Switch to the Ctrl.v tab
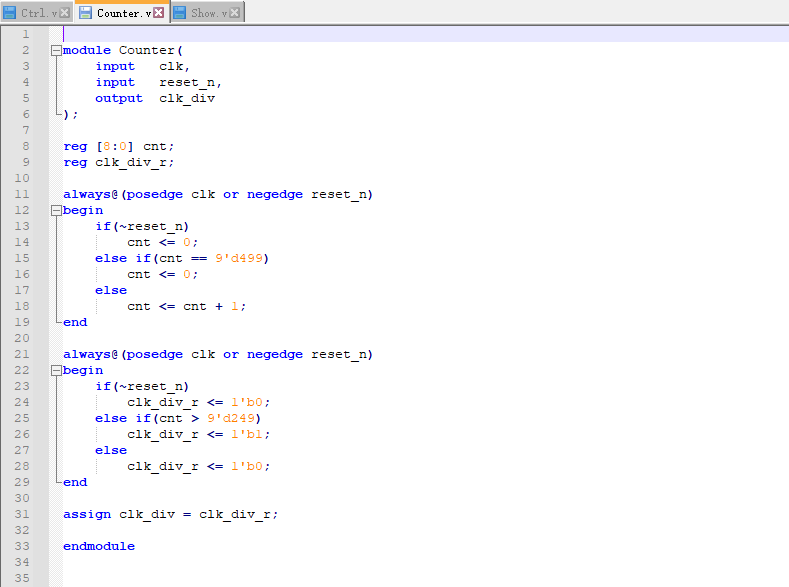789x587 pixels. [36, 13]
